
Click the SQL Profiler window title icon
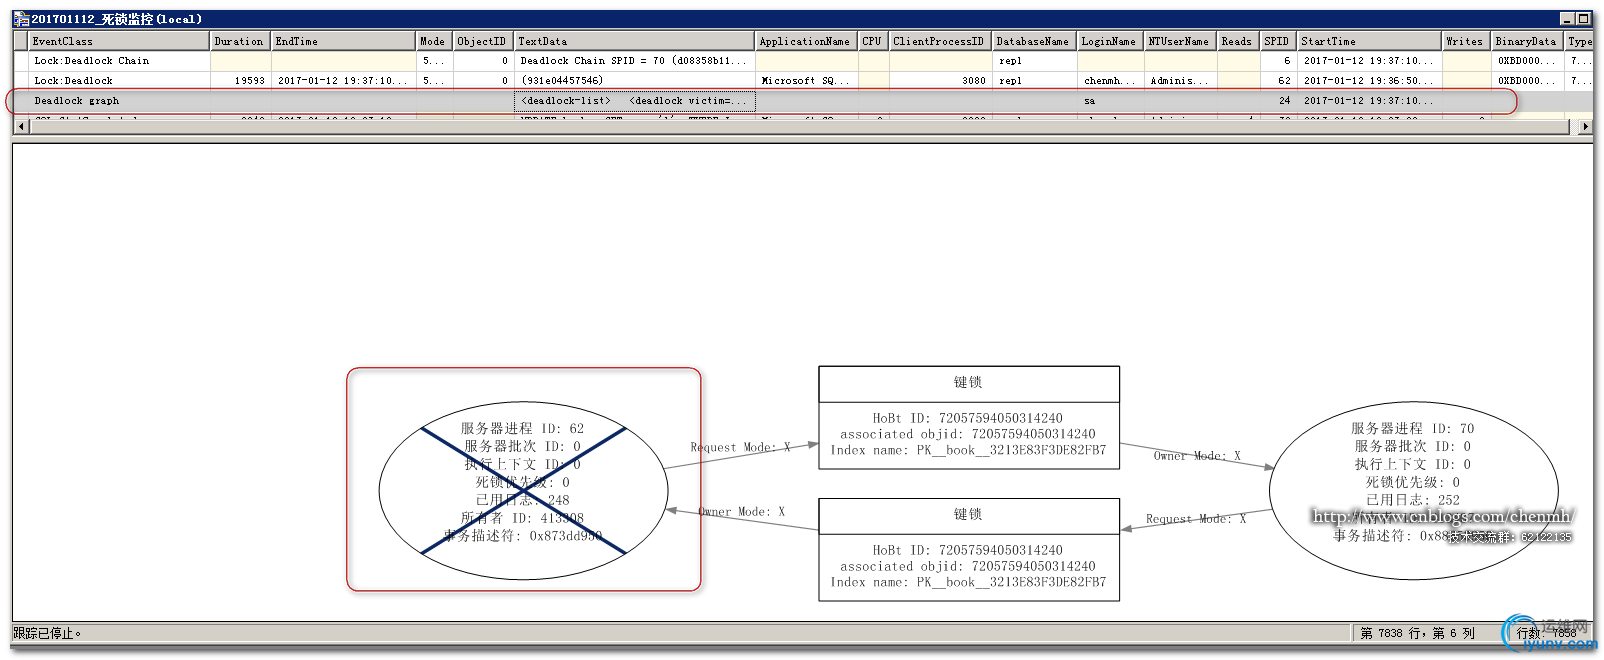point(21,18)
